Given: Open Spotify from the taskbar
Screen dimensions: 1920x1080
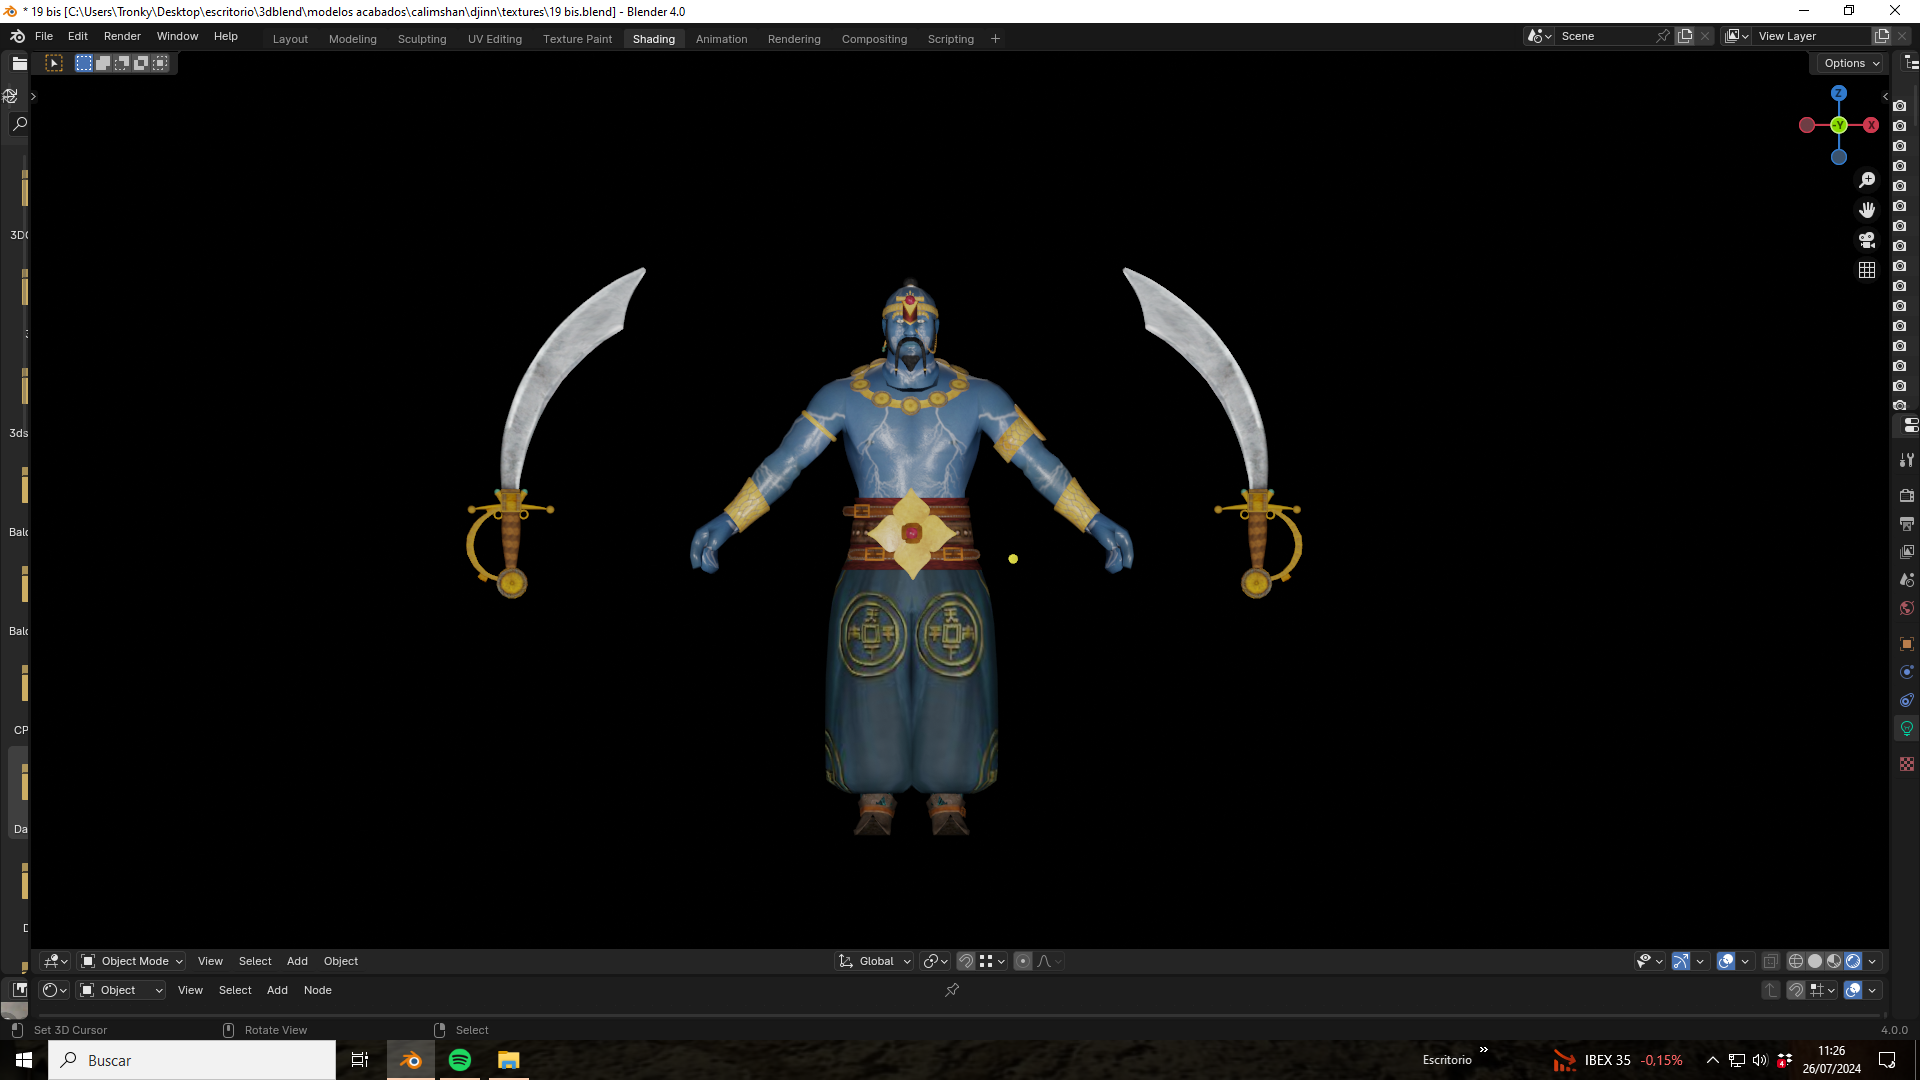Looking at the screenshot, I should pos(460,1060).
